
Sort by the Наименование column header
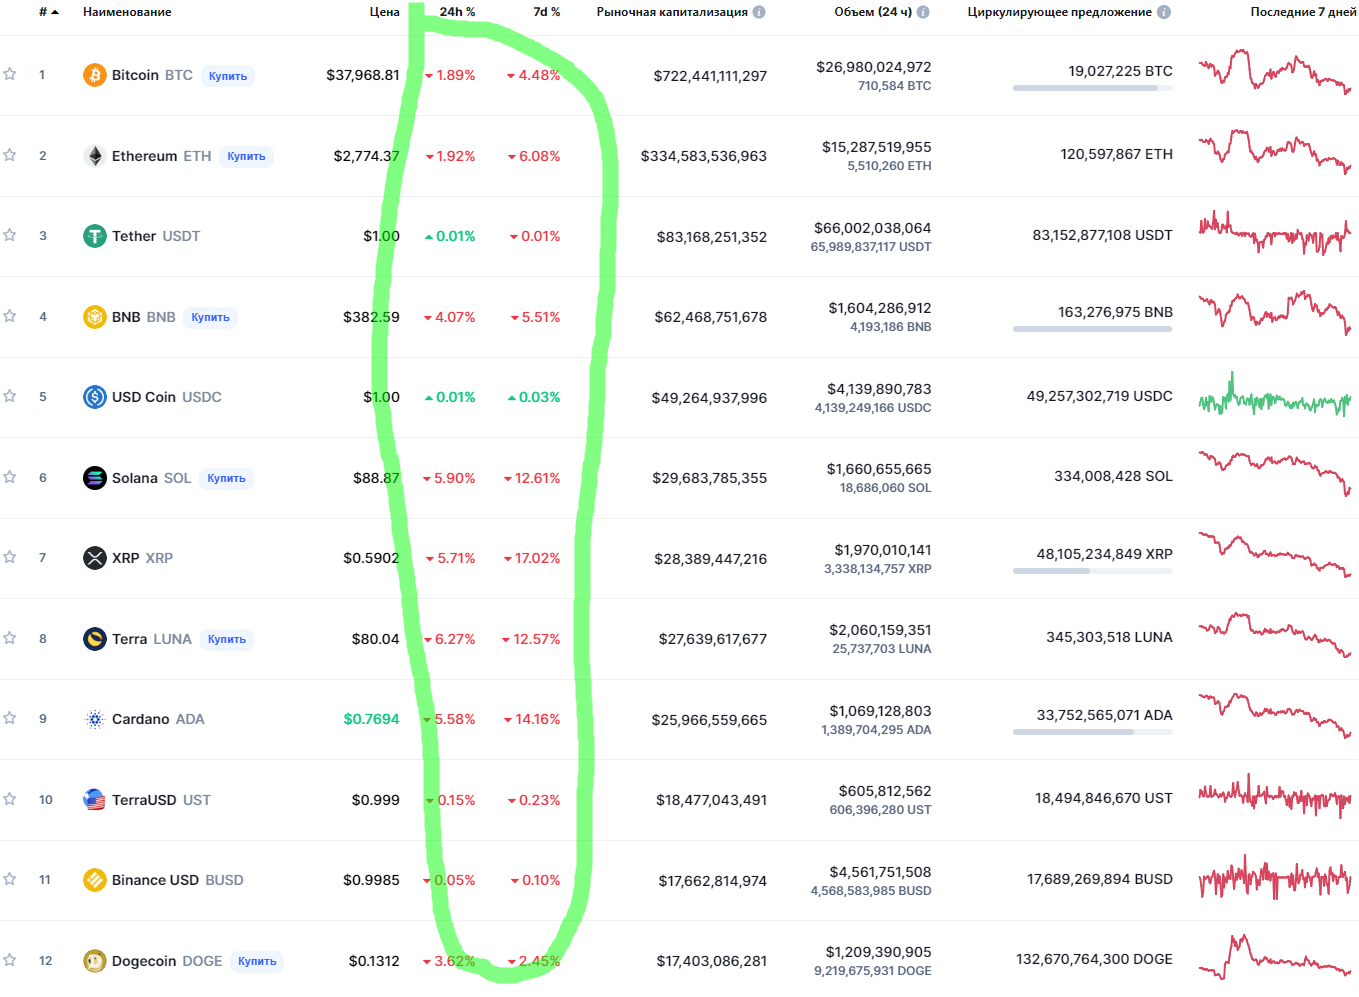point(127,12)
